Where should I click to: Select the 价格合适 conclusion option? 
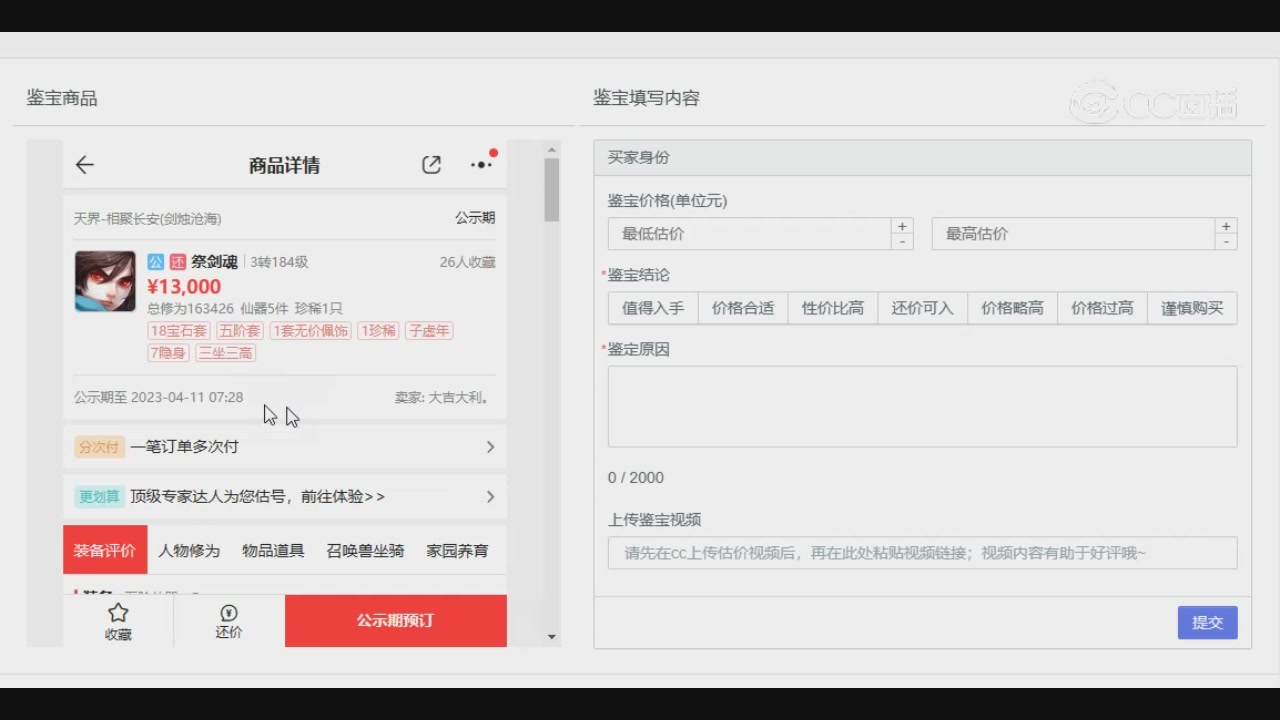coord(743,308)
